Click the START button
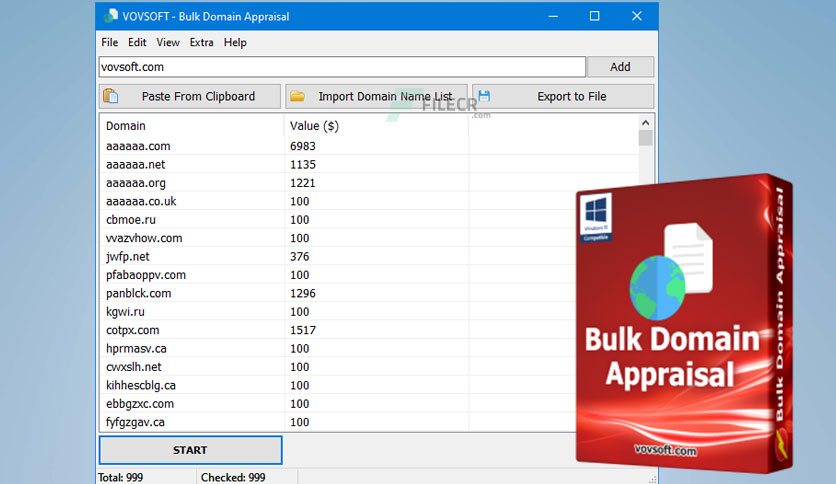The image size is (836, 484). [190, 450]
